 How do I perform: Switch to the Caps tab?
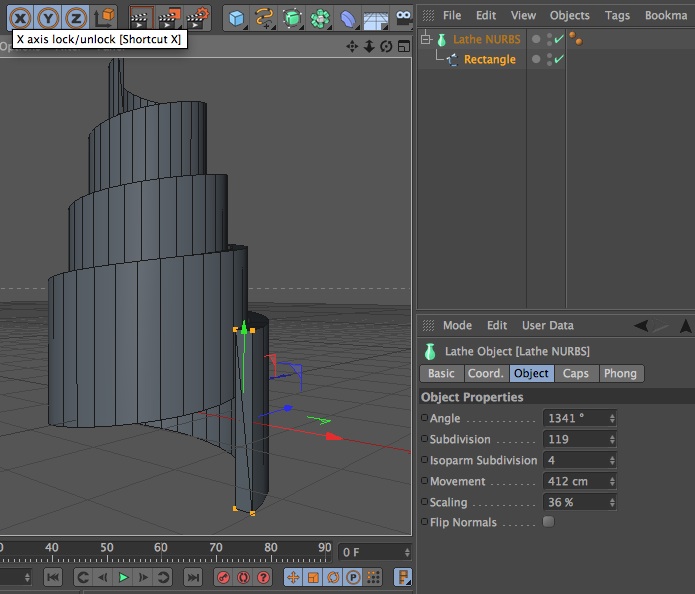[x=575, y=374]
